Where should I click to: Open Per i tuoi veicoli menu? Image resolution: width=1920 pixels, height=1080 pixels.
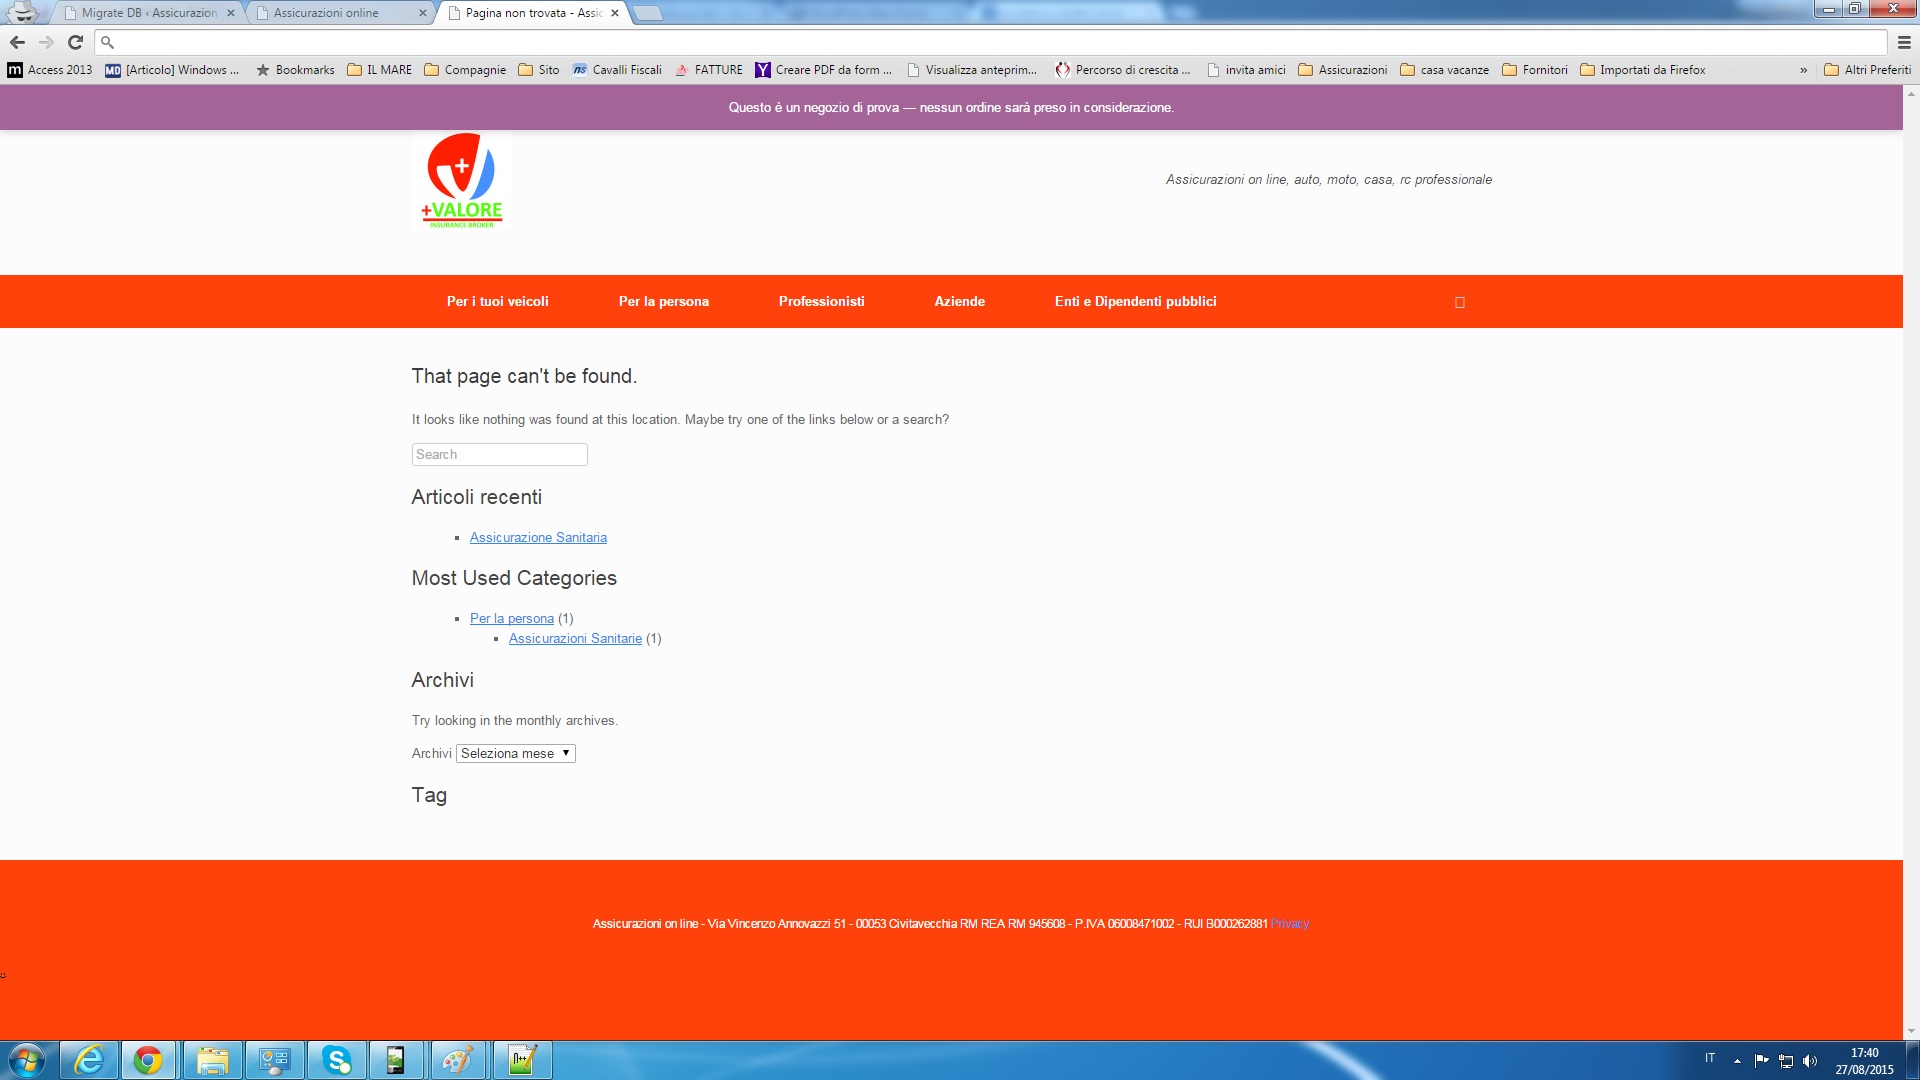(x=498, y=302)
